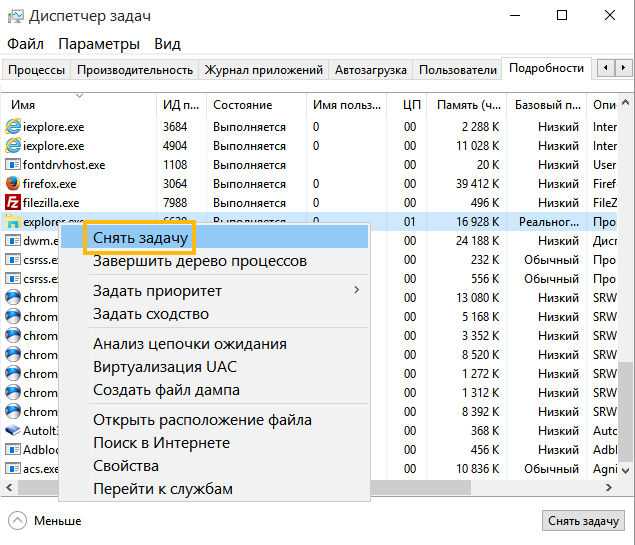Click the Реальног... priority cell
This screenshot has width=635, height=545.
click(548, 222)
